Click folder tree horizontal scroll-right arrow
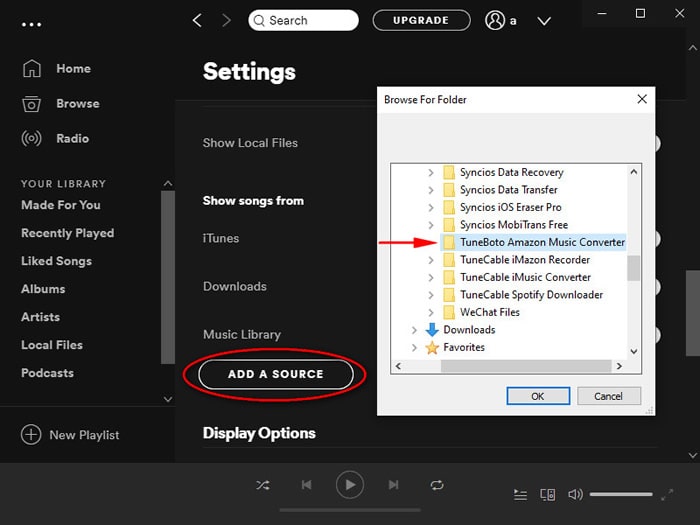The width and height of the screenshot is (700, 525). click(619, 366)
